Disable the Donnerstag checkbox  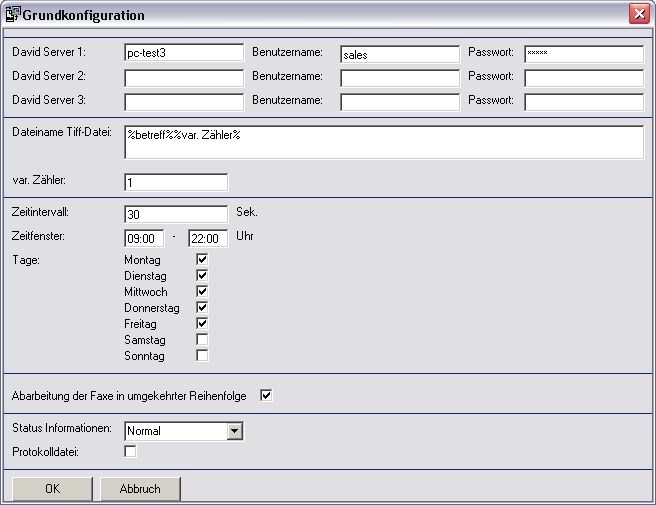(202, 308)
